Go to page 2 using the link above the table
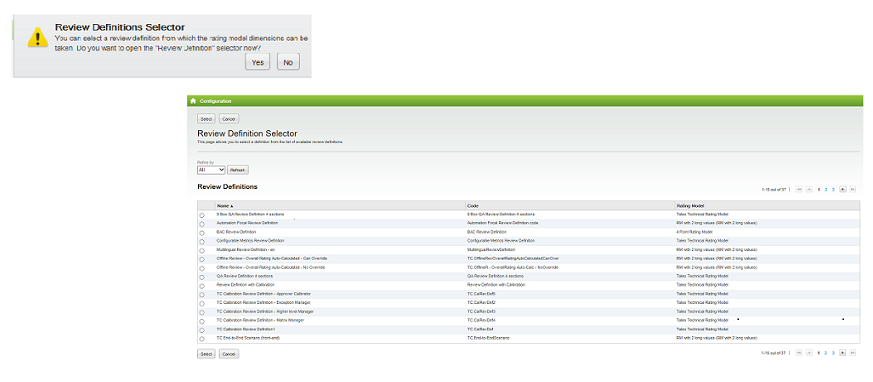873x382 pixels. (826, 189)
